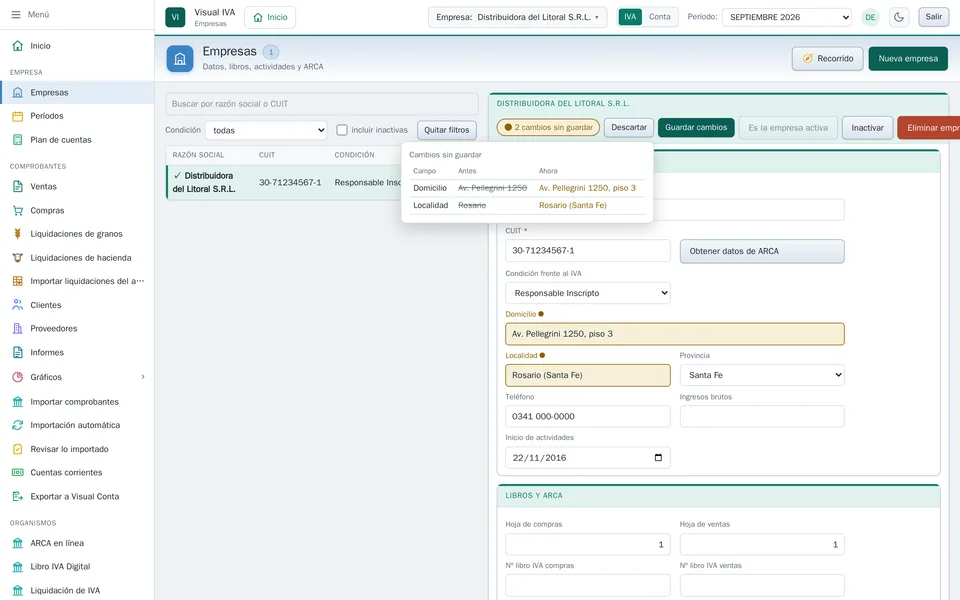Click the Inactivar button
The width and height of the screenshot is (960, 600).
coord(867,128)
